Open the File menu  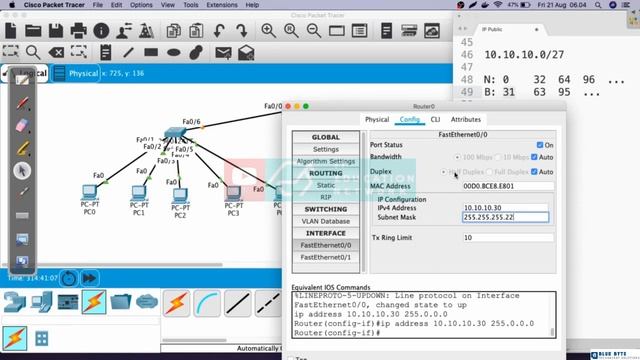click(98, 5)
